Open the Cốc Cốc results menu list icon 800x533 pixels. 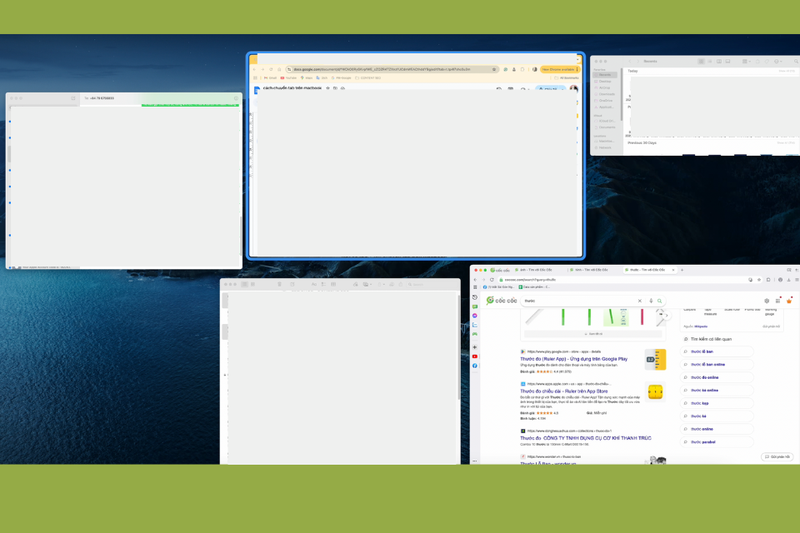click(778, 301)
